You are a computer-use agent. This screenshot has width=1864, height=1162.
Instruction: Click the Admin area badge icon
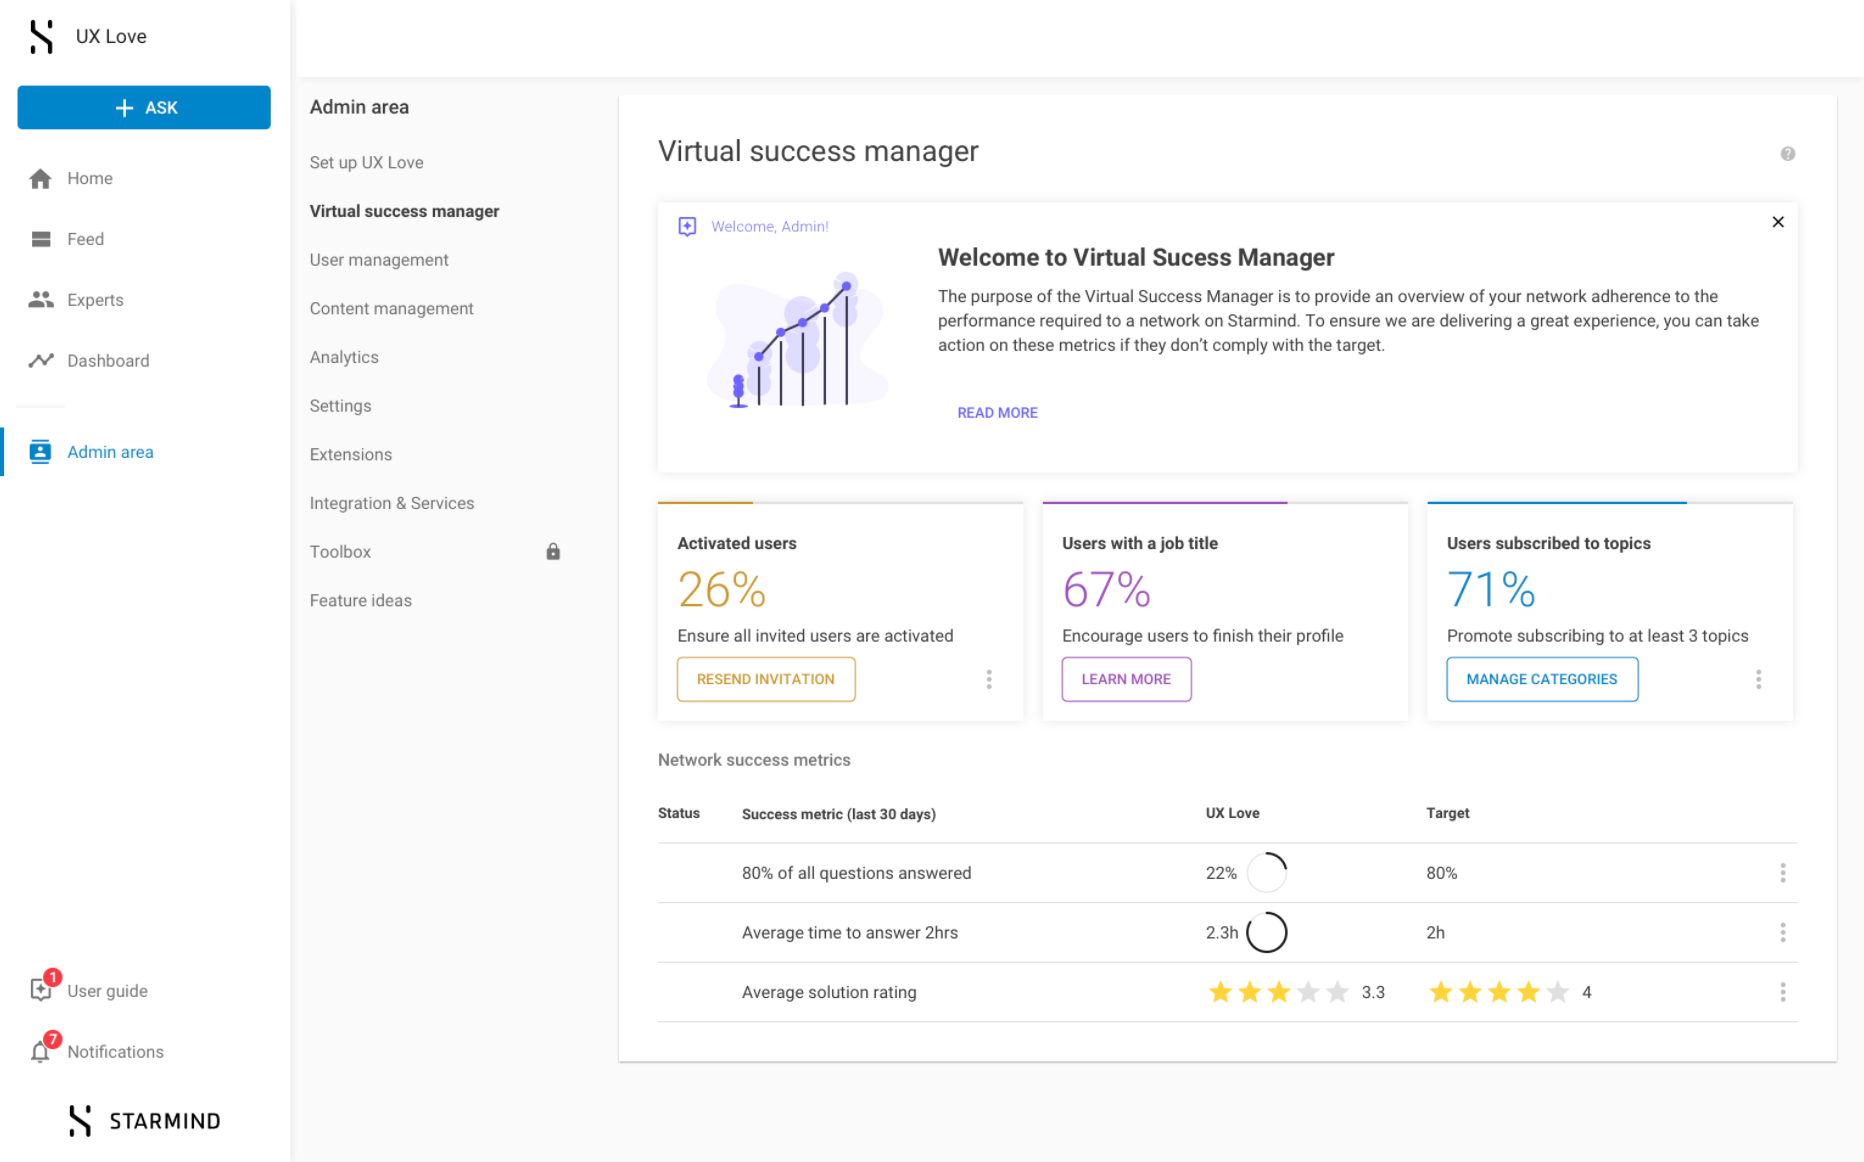pos(40,452)
